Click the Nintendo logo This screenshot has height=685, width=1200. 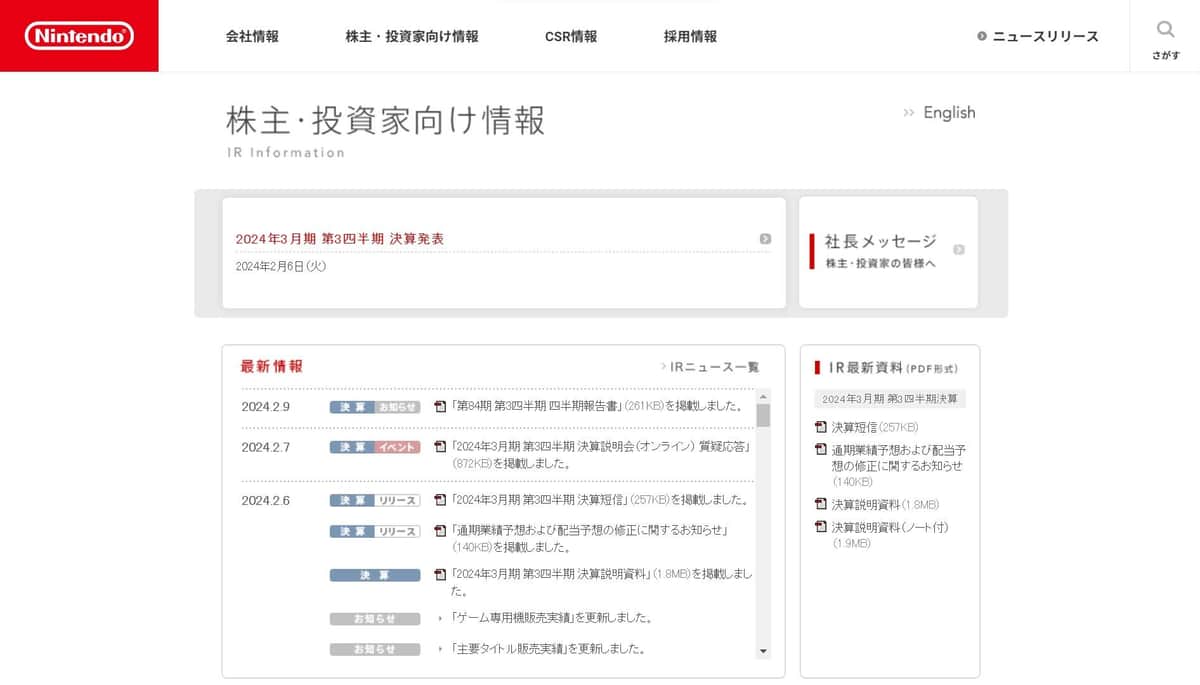click(77, 36)
